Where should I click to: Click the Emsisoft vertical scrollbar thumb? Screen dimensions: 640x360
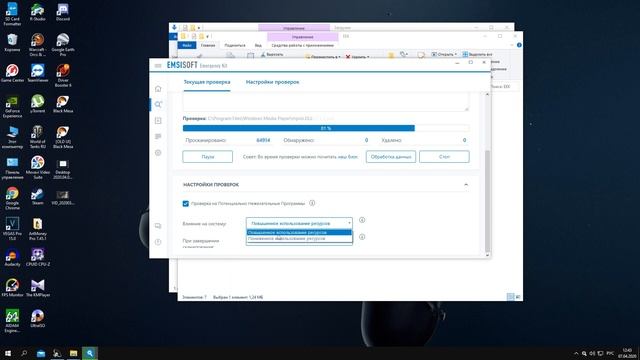(x=487, y=200)
